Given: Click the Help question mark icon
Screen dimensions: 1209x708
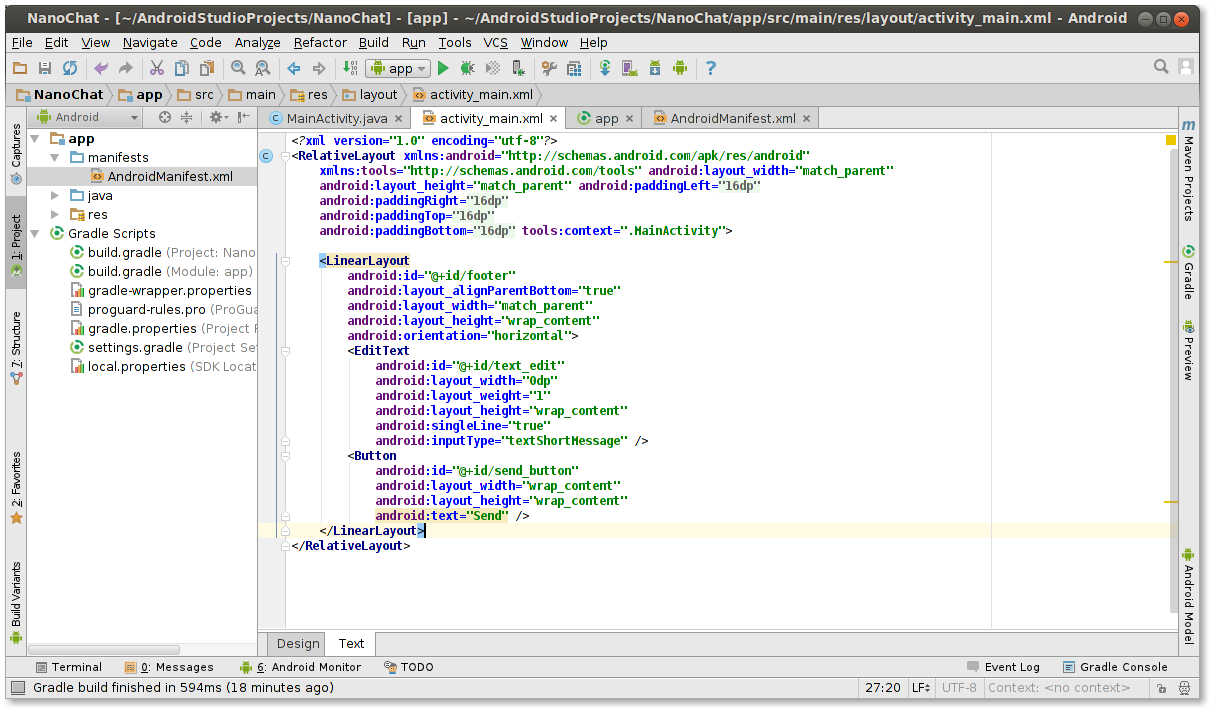Looking at the screenshot, I should coord(711,68).
